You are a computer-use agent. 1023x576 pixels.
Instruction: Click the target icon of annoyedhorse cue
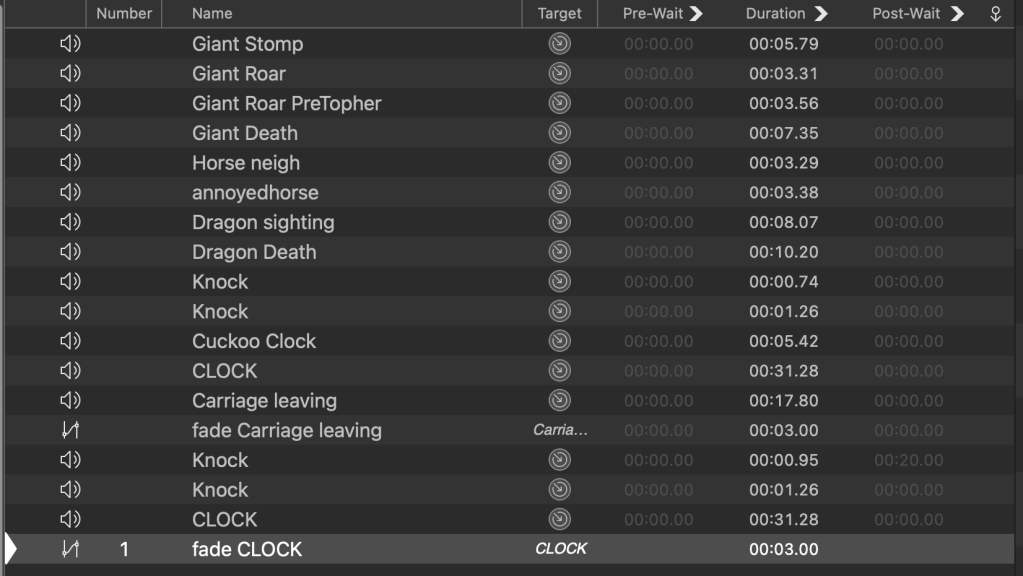click(x=559, y=193)
